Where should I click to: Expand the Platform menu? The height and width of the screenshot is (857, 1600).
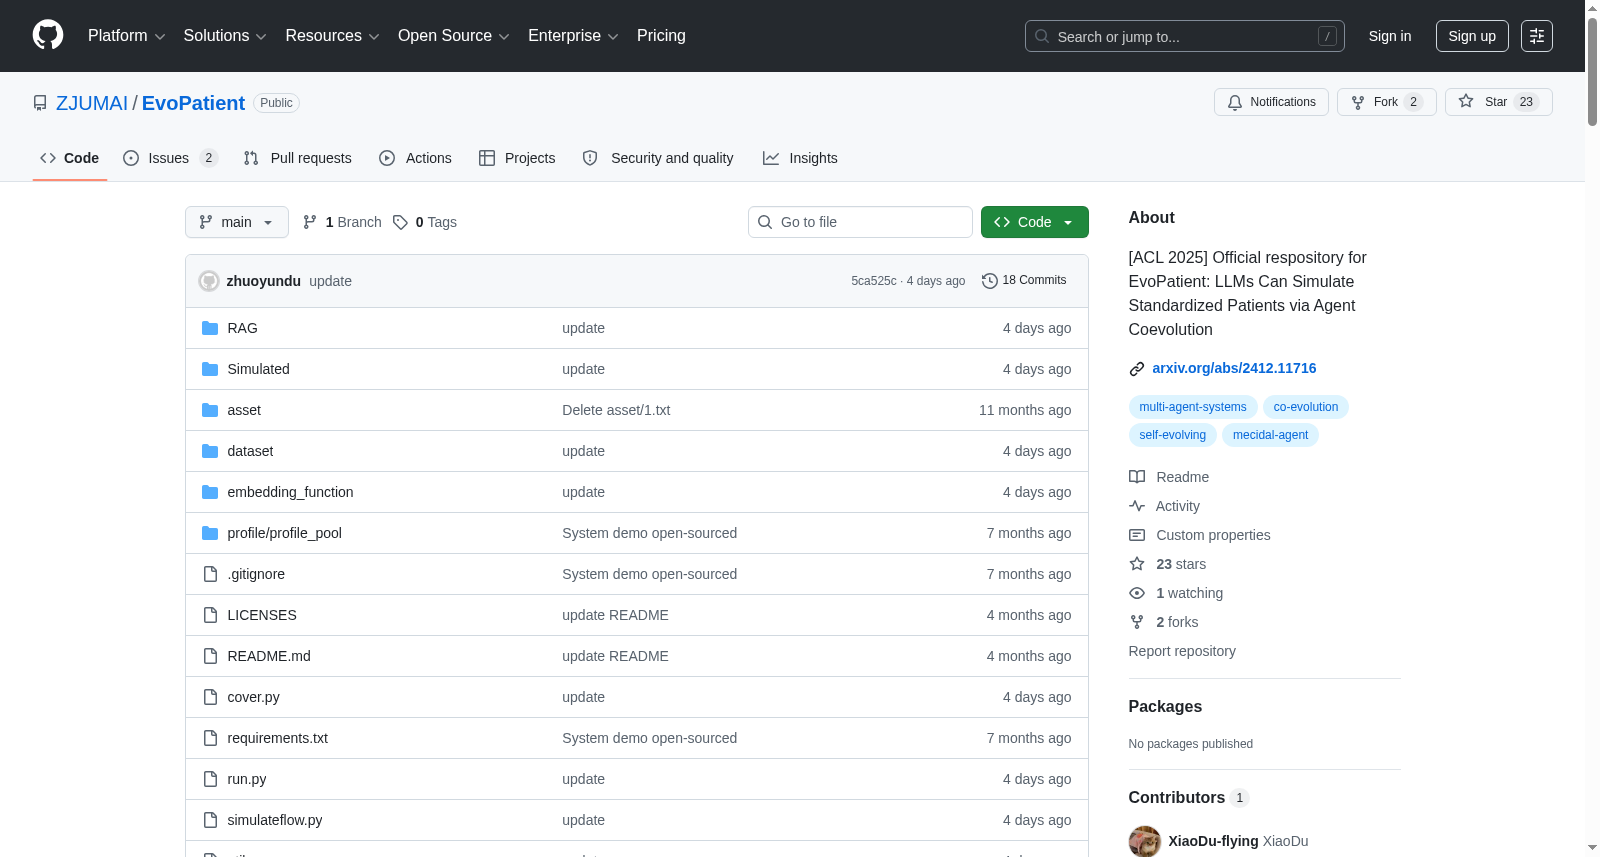(x=126, y=36)
